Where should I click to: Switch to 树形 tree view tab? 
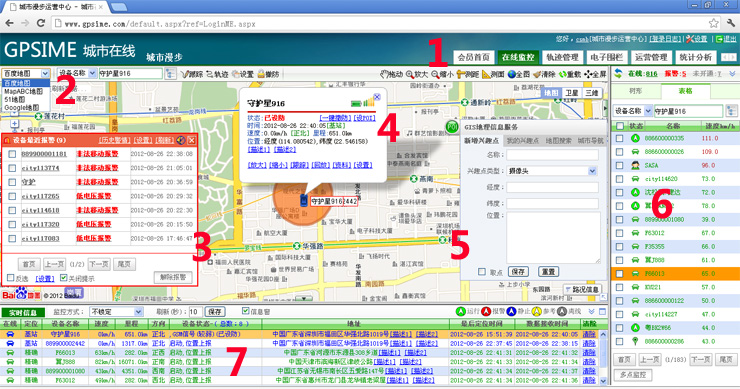coord(635,91)
